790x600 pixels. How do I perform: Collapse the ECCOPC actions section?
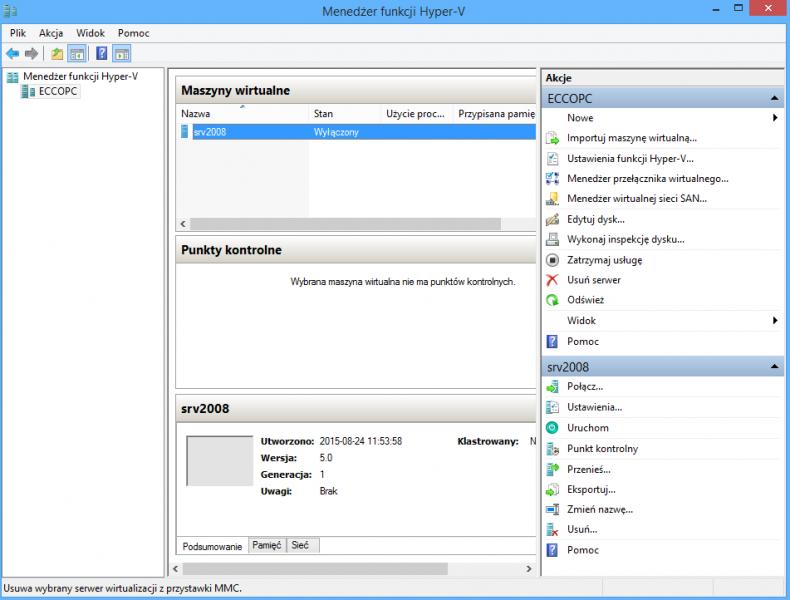775,99
